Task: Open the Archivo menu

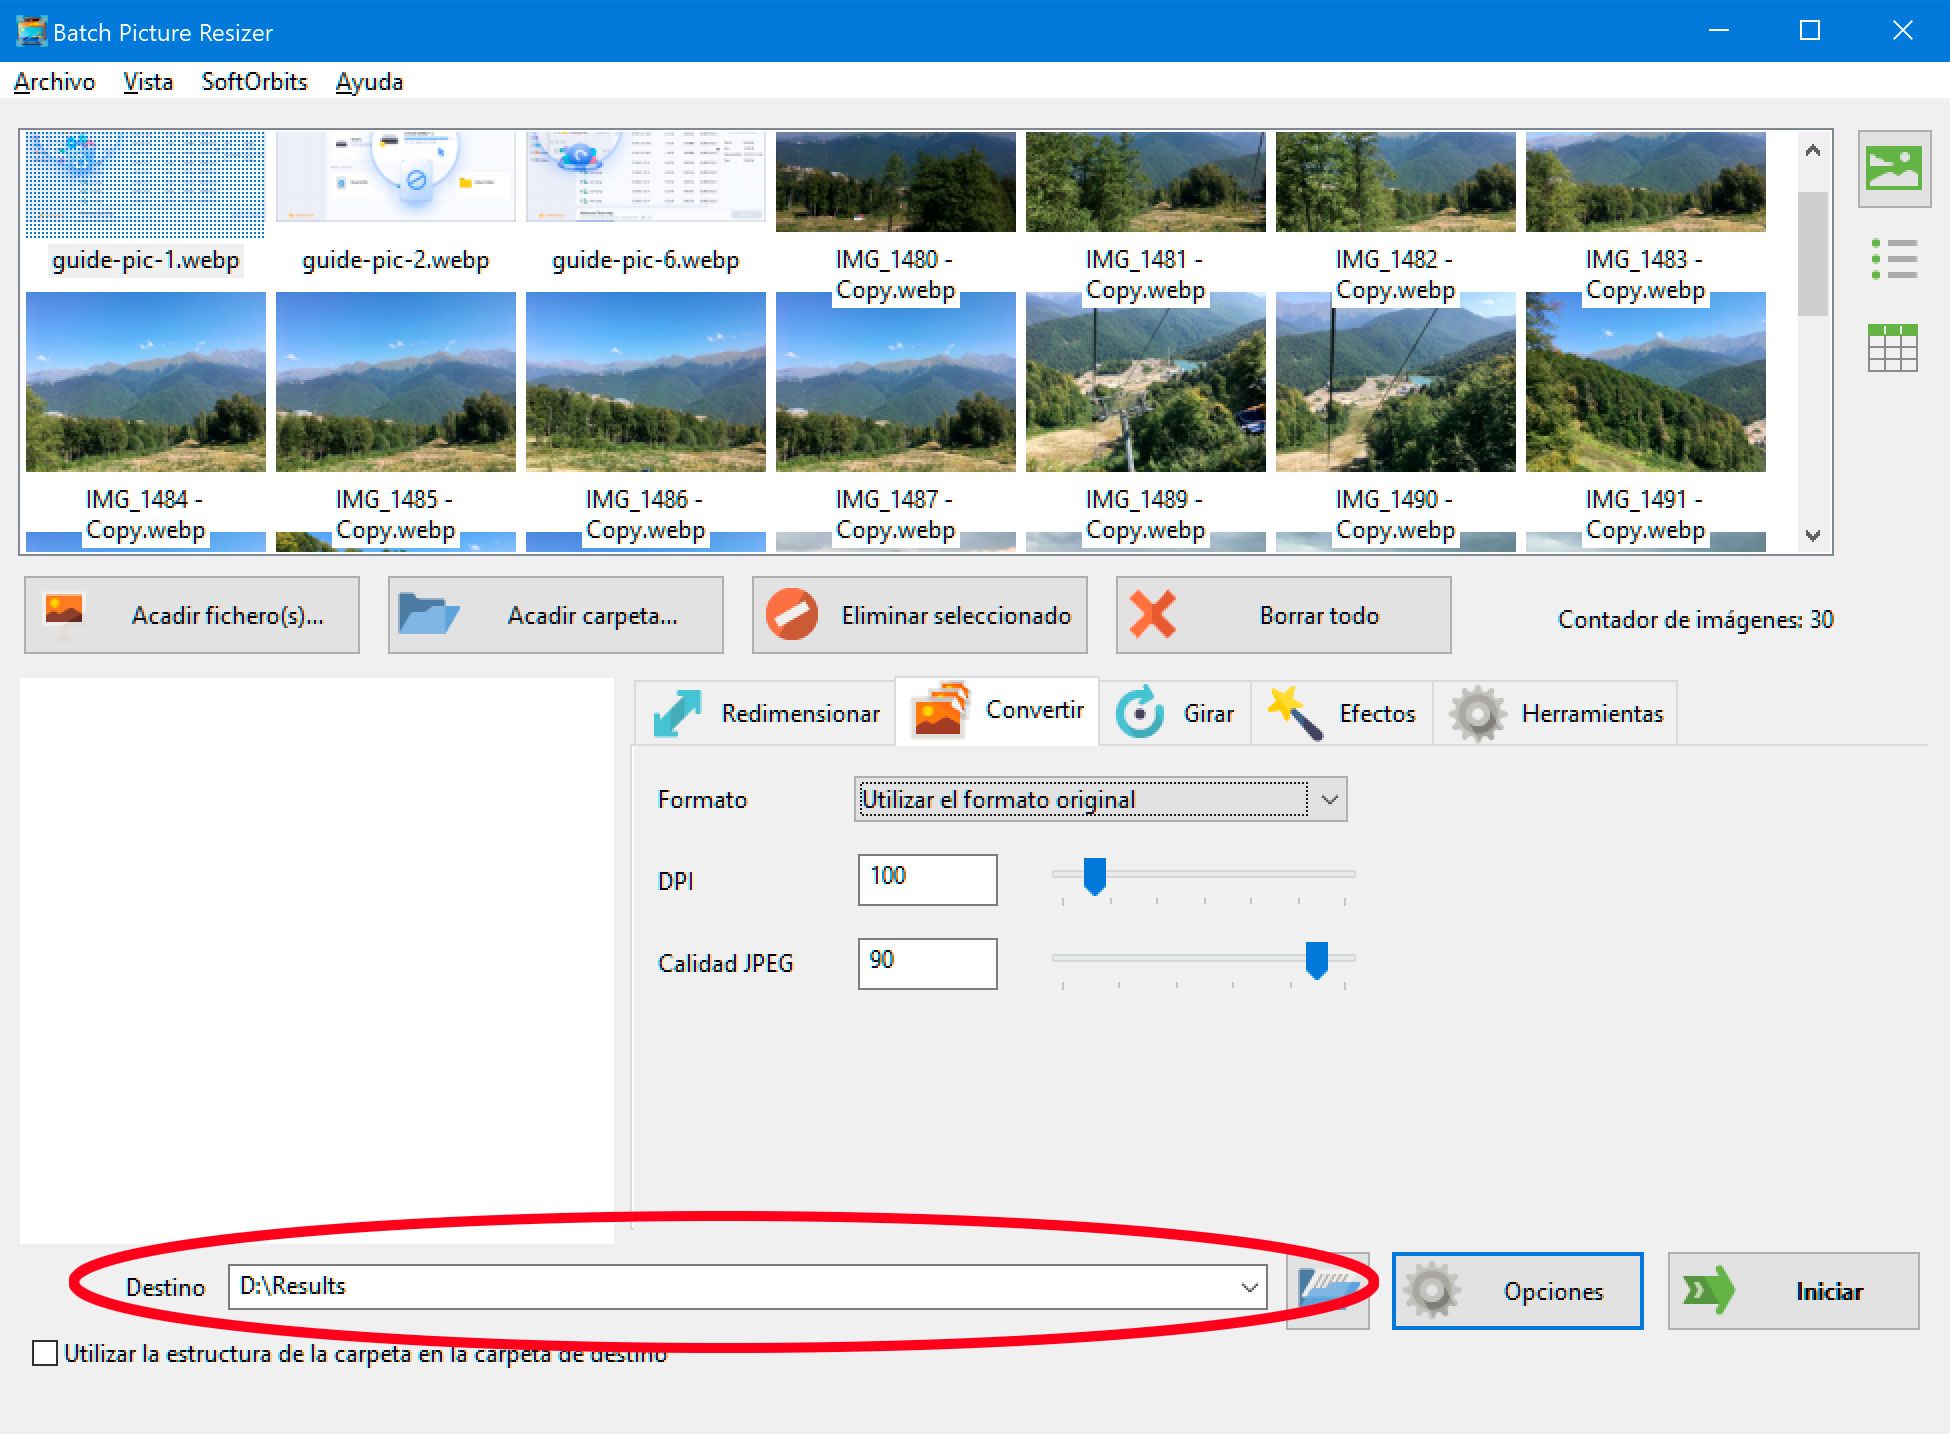Action: coord(54,81)
